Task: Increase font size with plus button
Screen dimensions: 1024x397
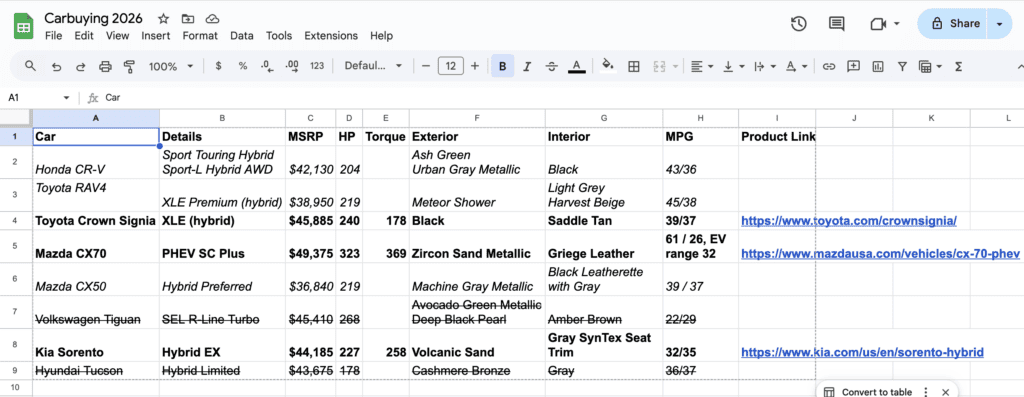Action: pyautogui.click(x=475, y=66)
